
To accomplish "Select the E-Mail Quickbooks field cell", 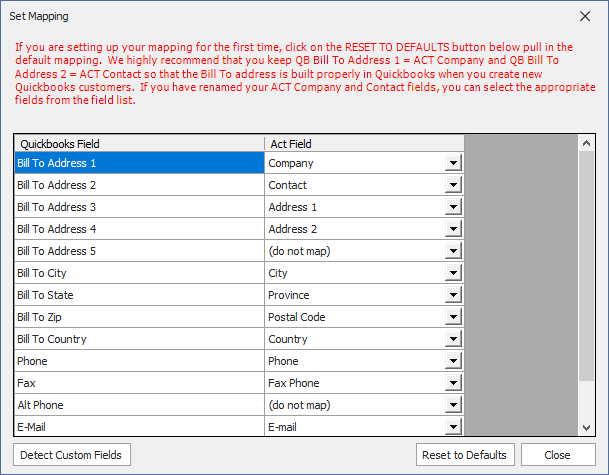I will click(x=139, y=426).
